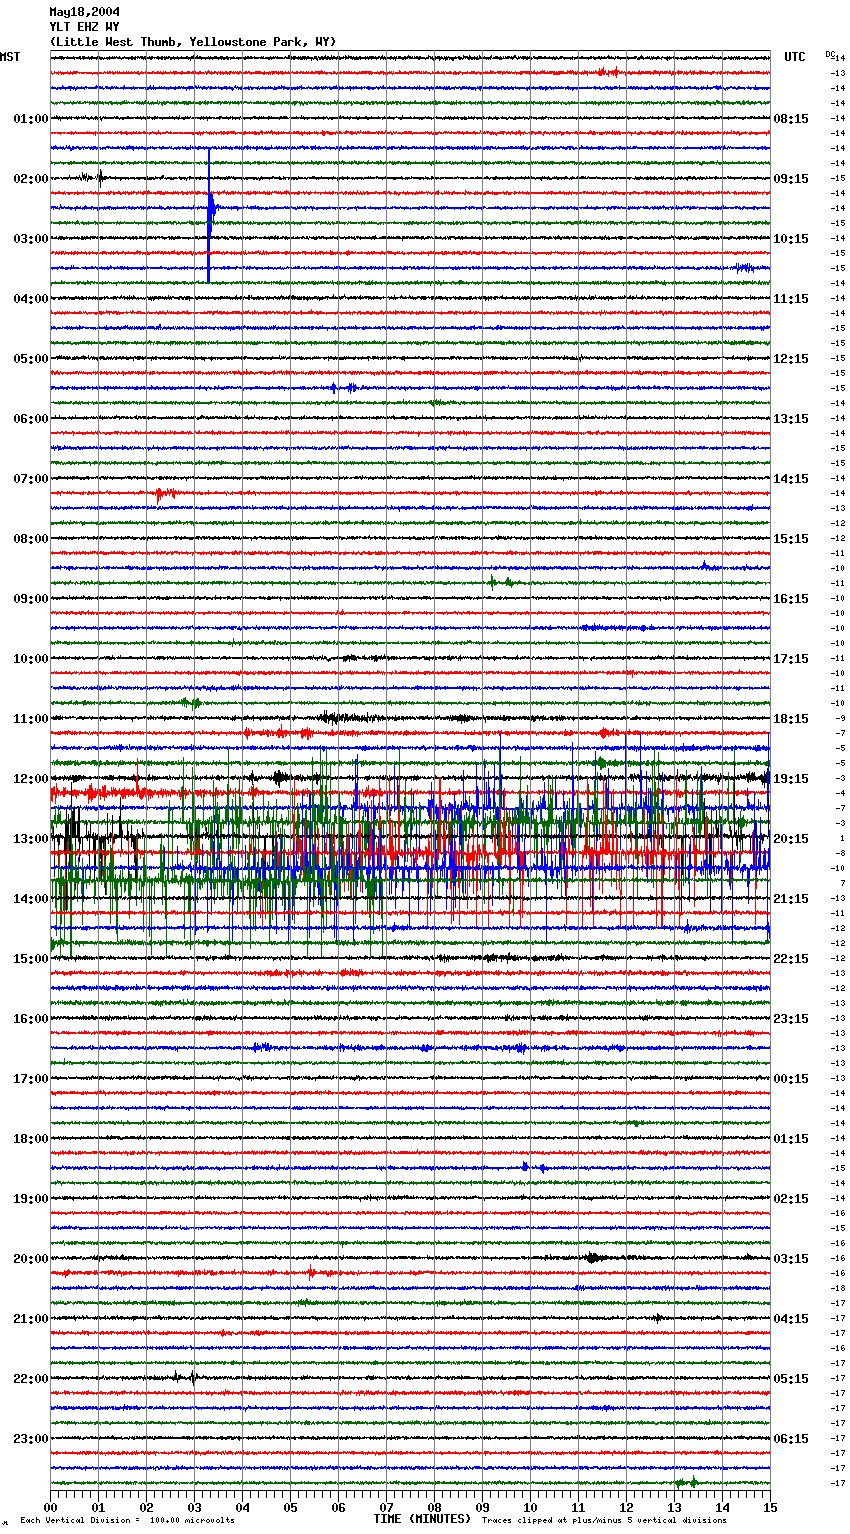Click the 'UTC' axis label

pos(795,57)
